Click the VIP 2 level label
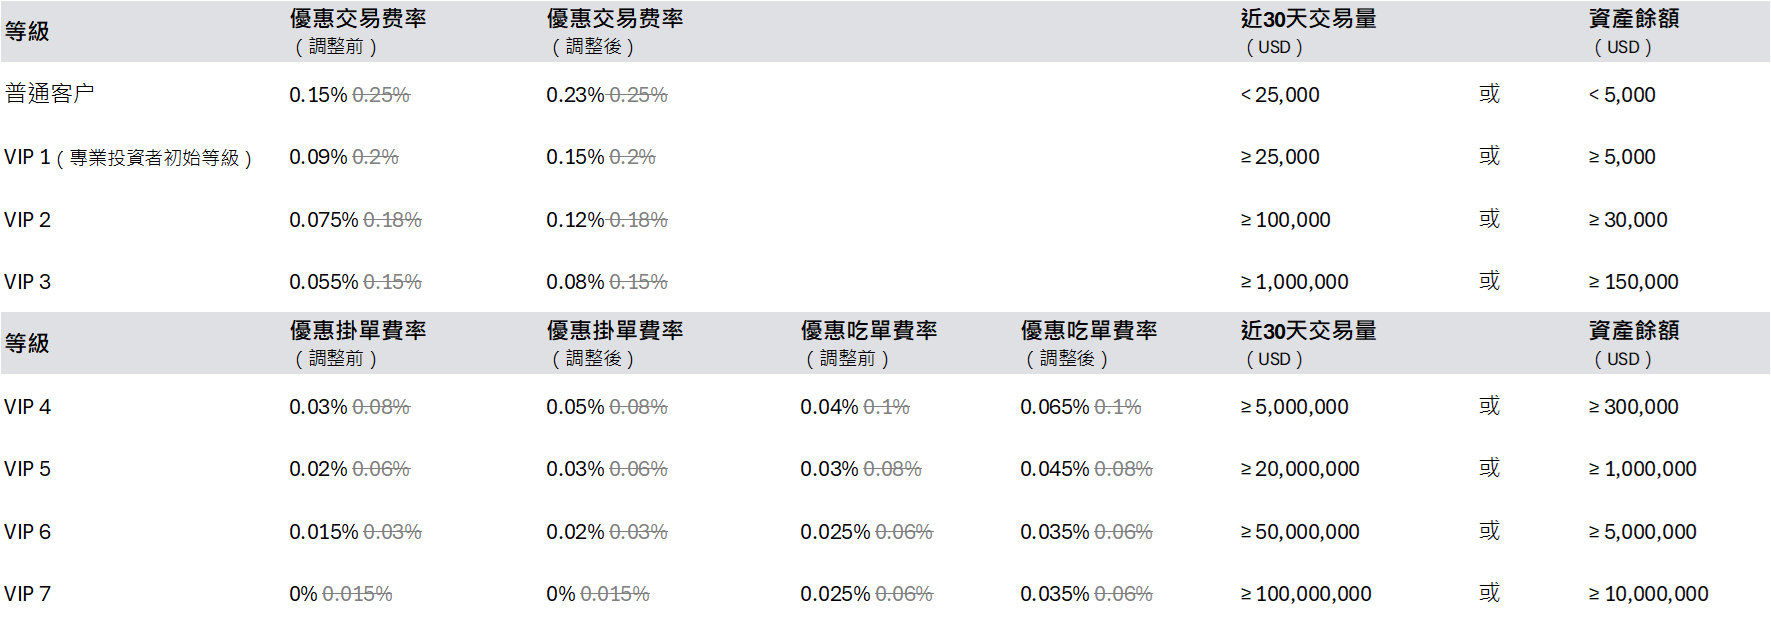This screenshot has width=1771, height=626. point(28,220)
